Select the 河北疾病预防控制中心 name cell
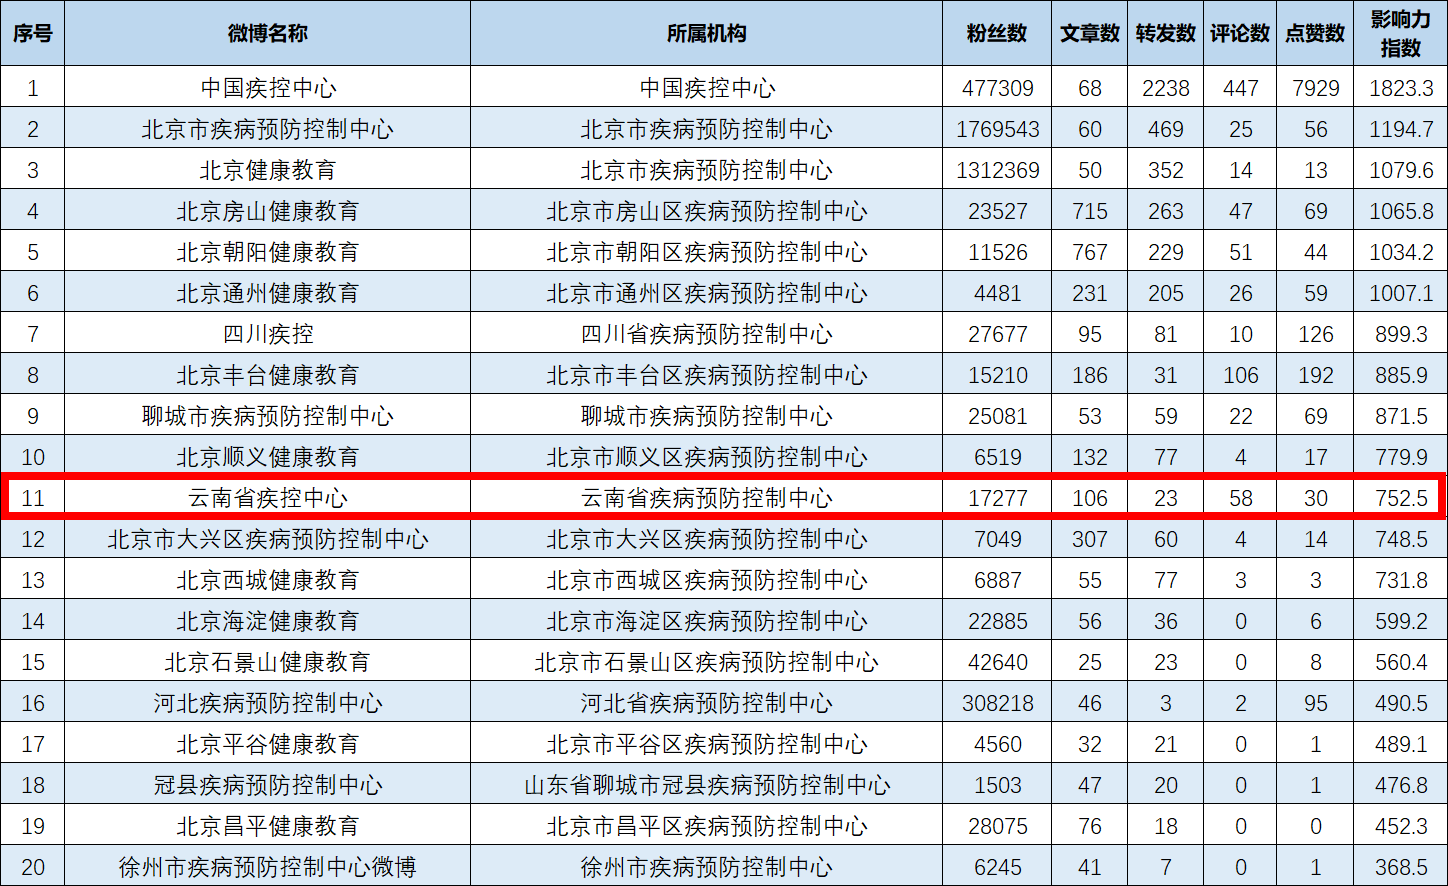 [x=268, y=703]
